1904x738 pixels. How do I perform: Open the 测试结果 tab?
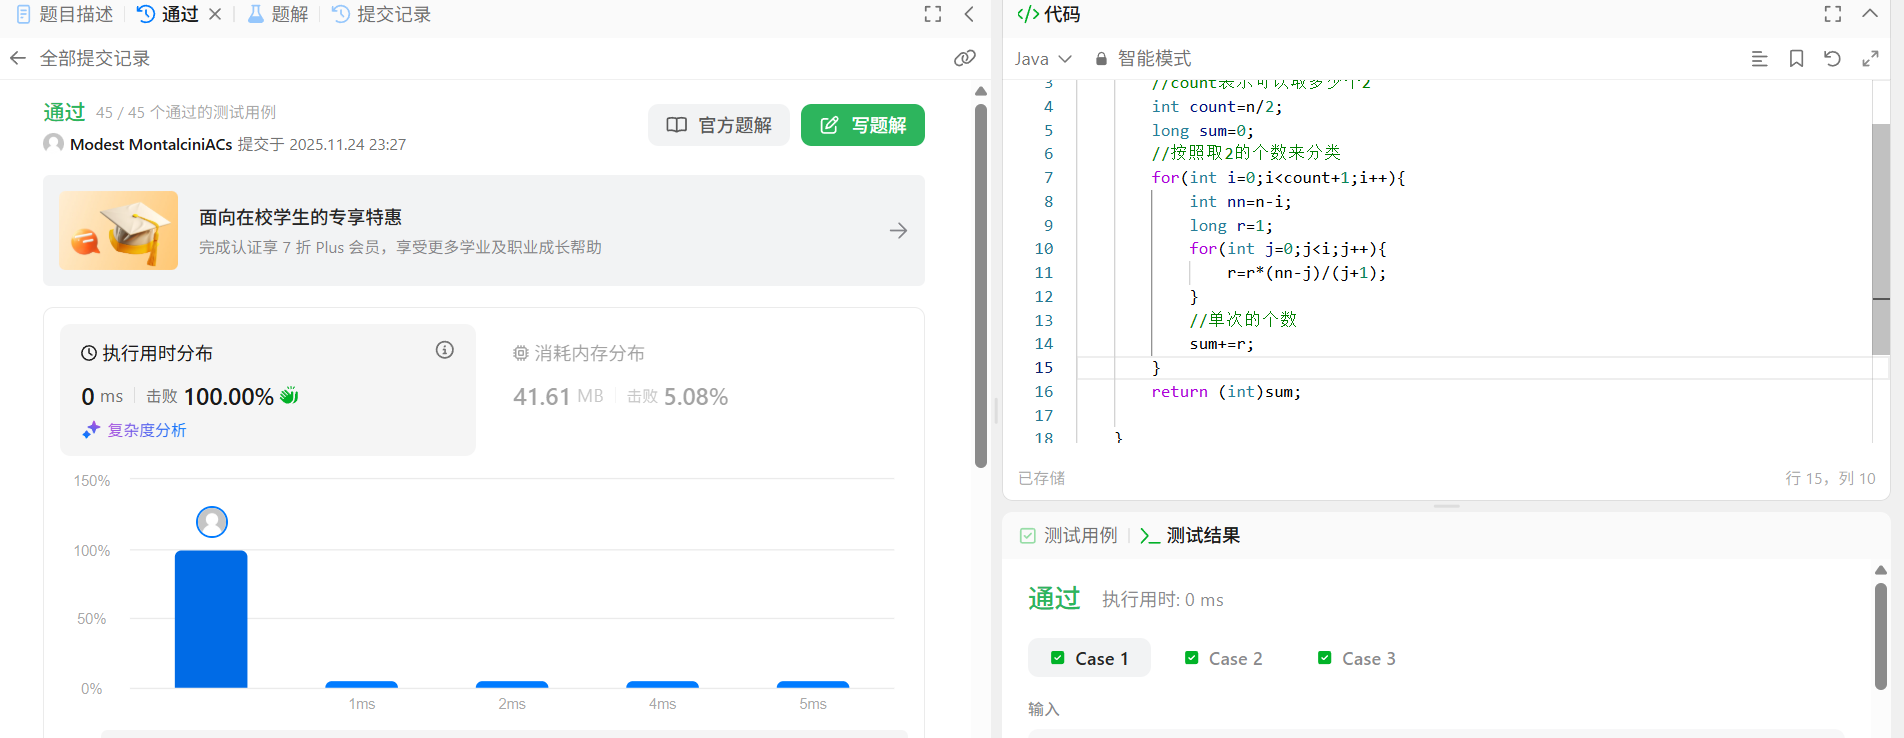[1190, 536]
